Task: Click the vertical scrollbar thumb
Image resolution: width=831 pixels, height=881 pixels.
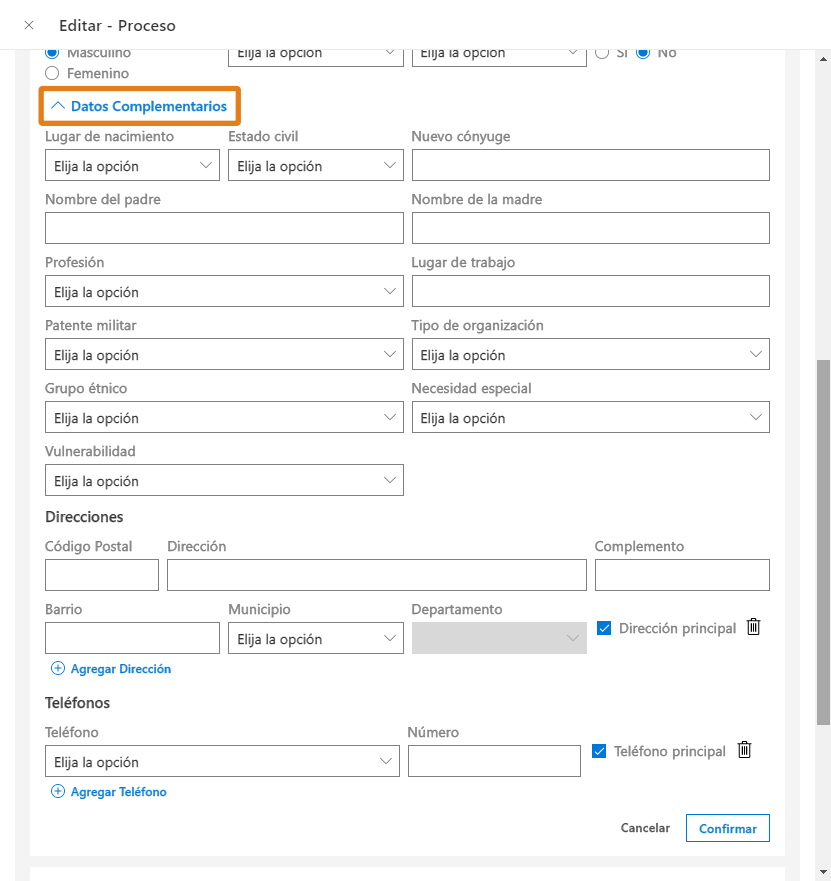Action: pos(823,542)
